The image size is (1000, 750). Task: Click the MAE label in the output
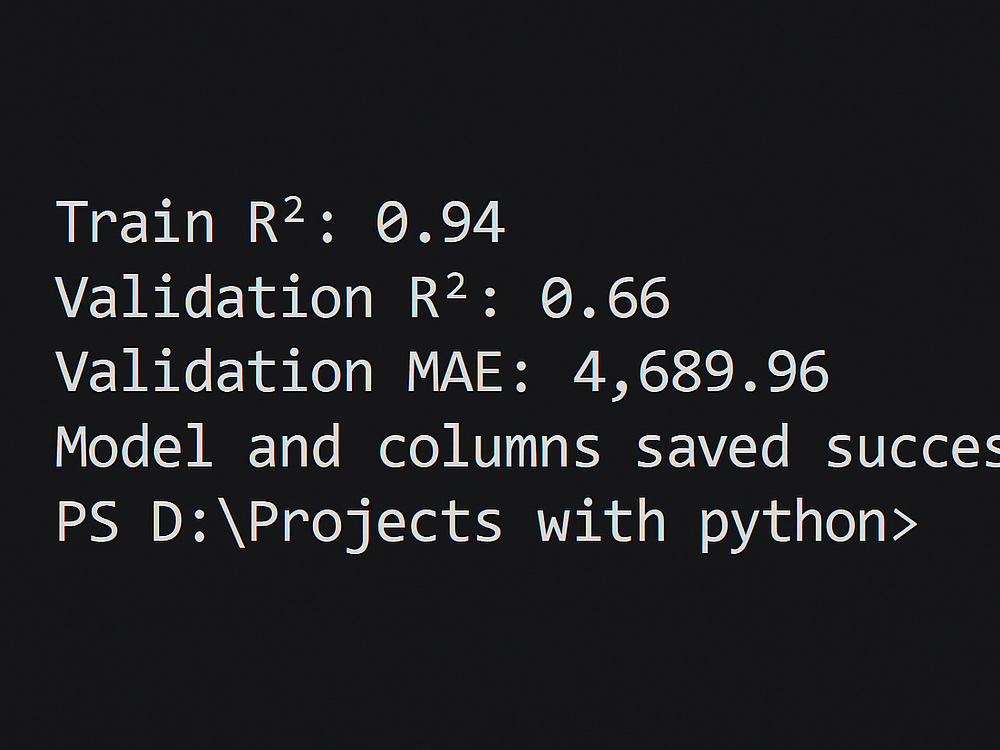coord(455,372)
